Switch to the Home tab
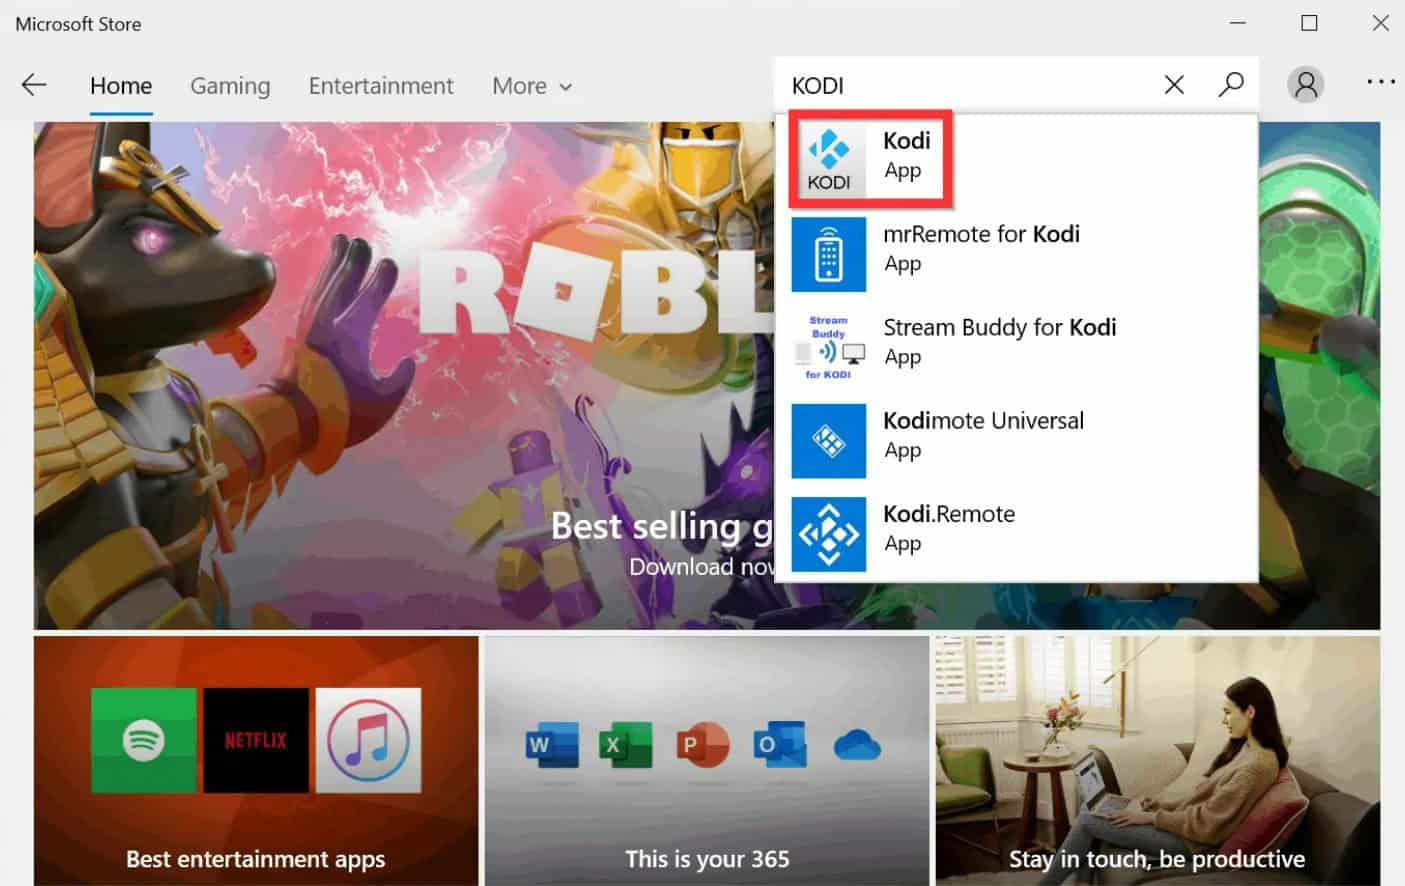This screenshot has height=886, width=1405. (x=121, y=86)
